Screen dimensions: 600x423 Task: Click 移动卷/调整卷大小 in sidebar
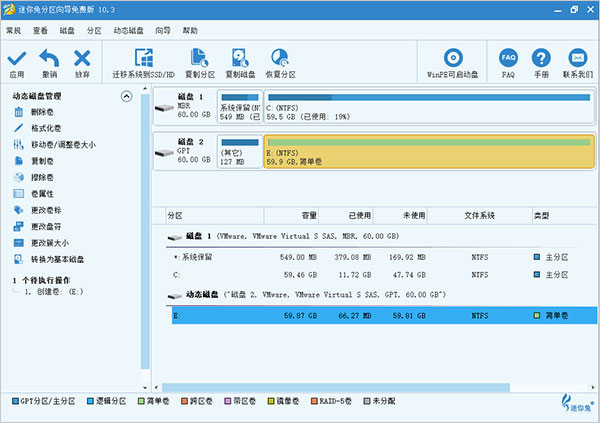click(x=62, y=145)
